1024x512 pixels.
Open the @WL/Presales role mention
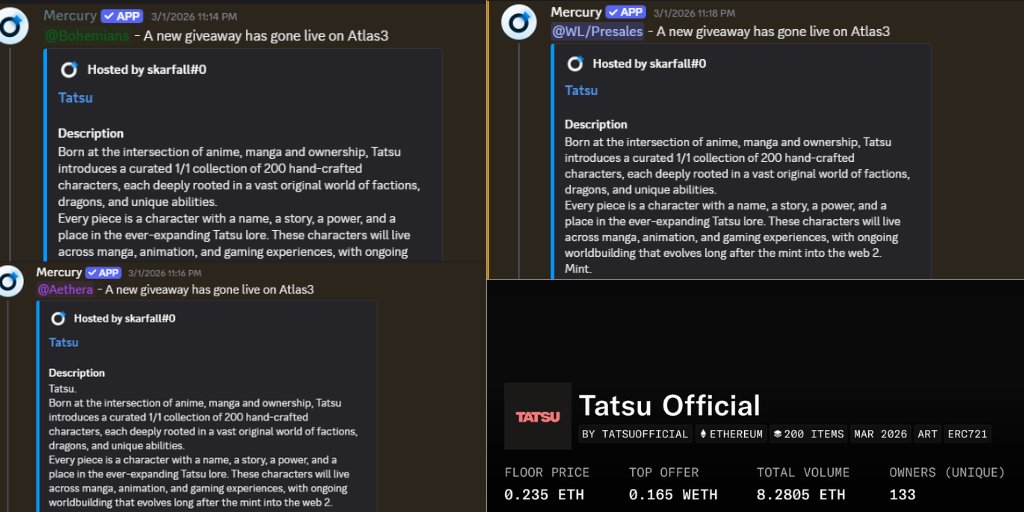click(x=598, y=31)
